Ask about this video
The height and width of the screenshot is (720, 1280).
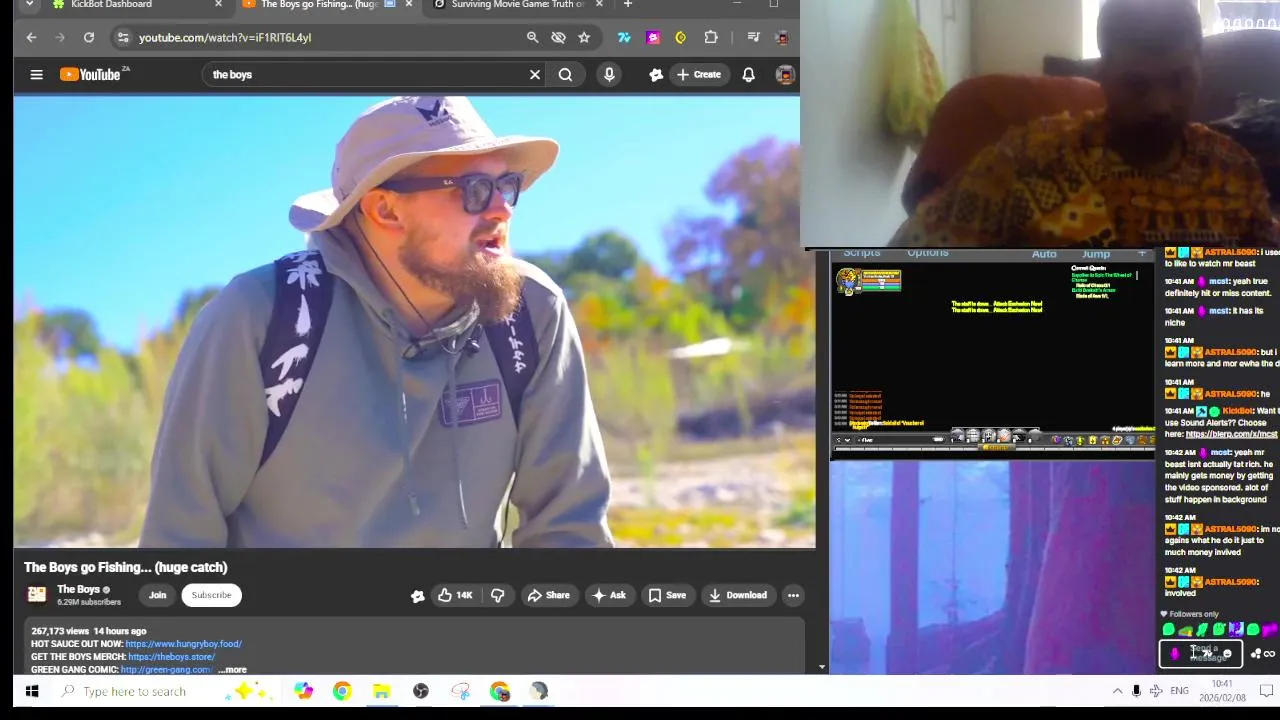click(x=609, y=595)
